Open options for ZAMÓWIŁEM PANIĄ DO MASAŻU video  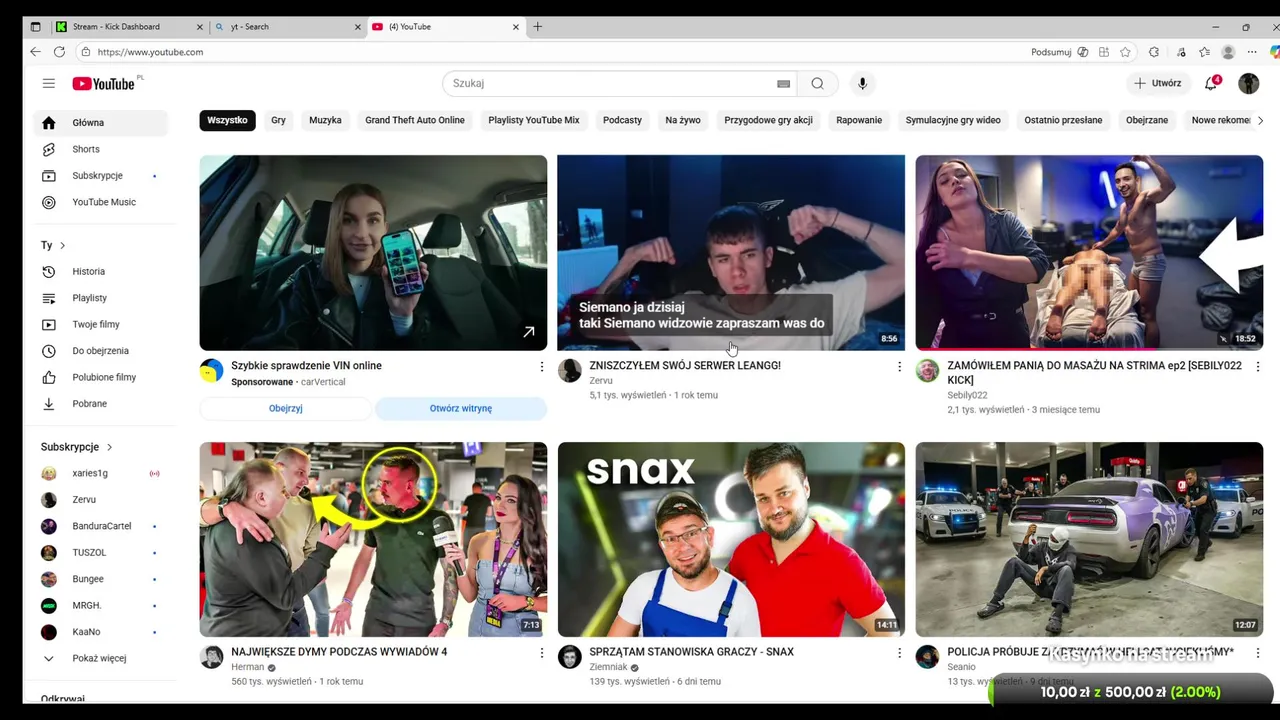point(1257,367)
